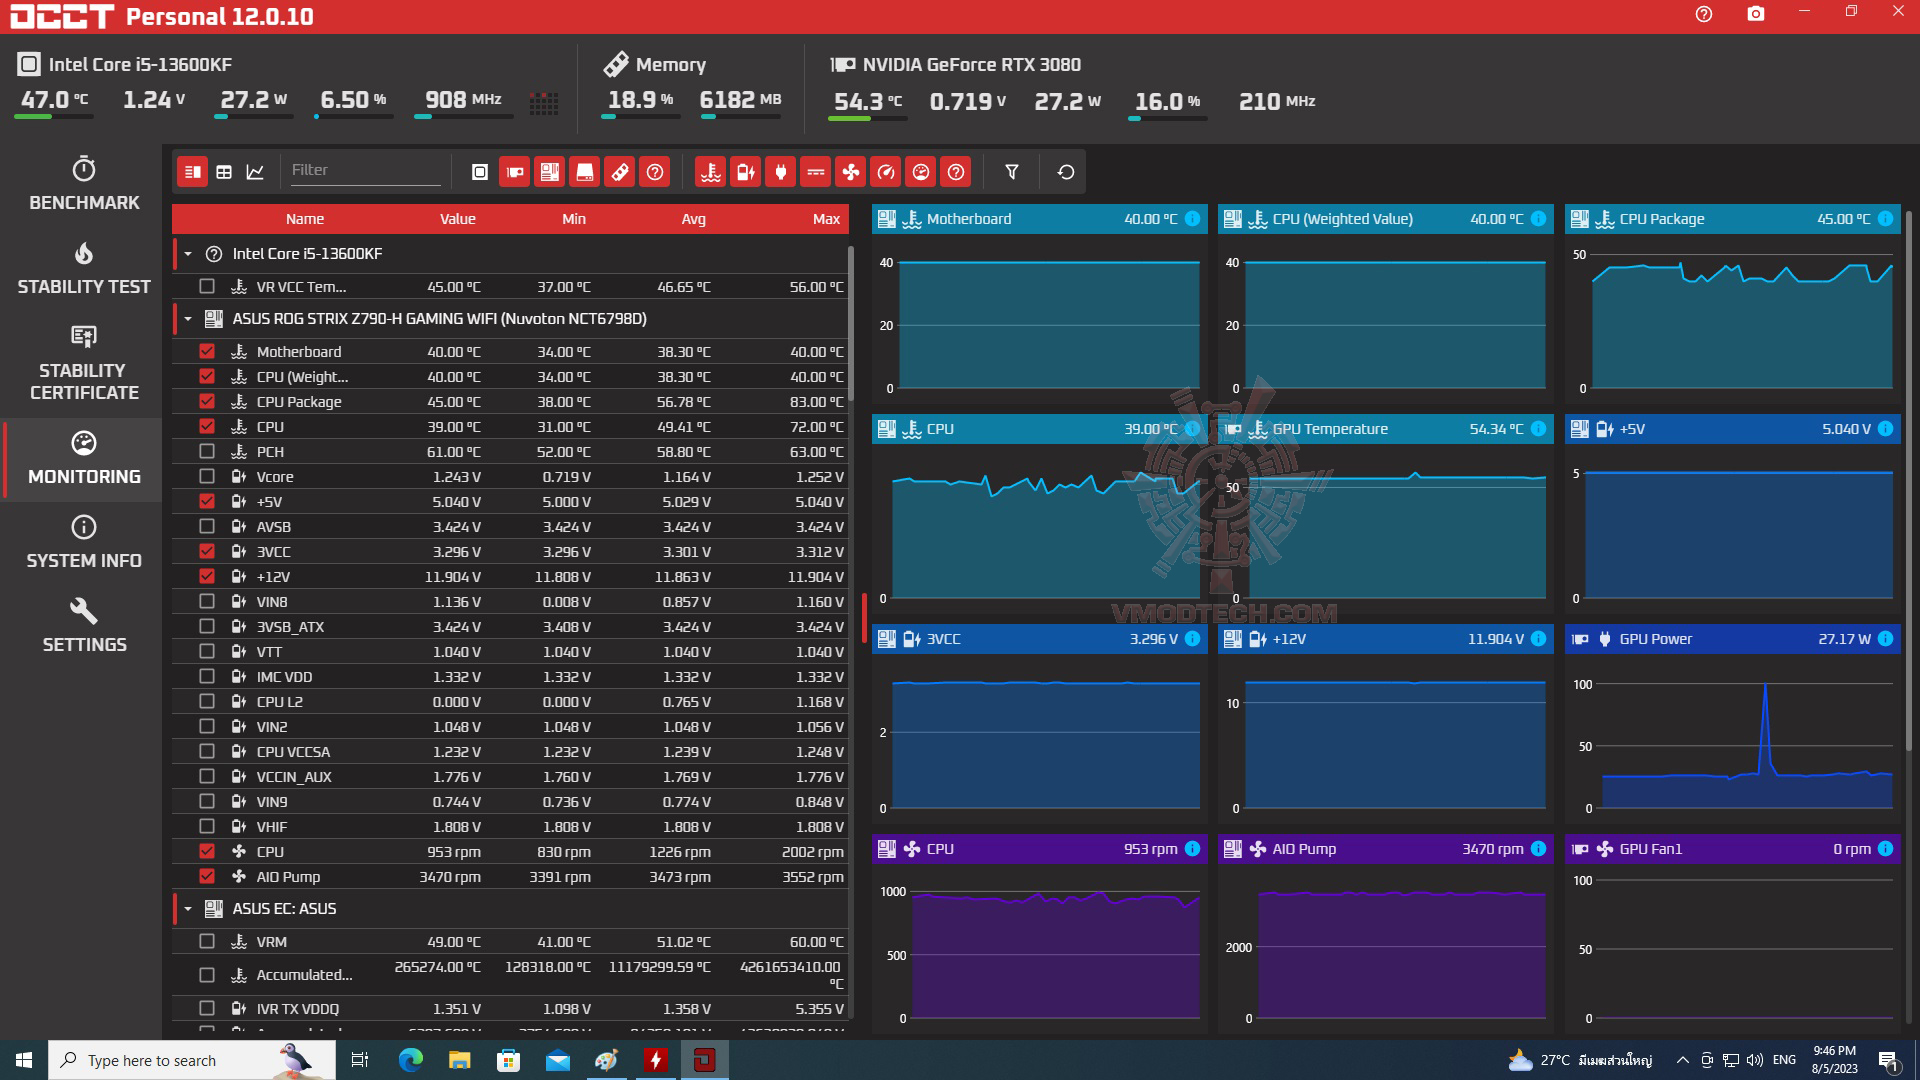Toggle the fan sensors filter icon

coord(851,172)
